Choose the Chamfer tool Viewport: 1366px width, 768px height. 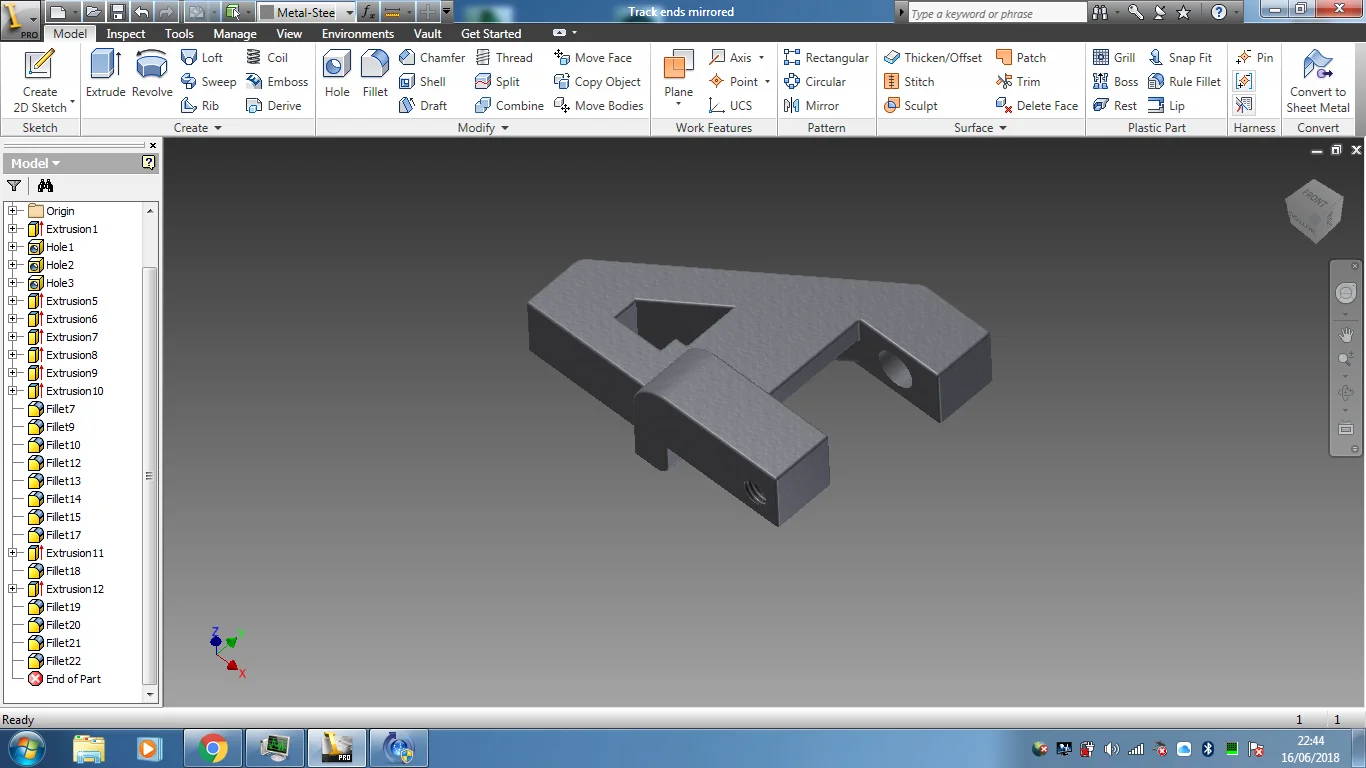tap(432, 58)
